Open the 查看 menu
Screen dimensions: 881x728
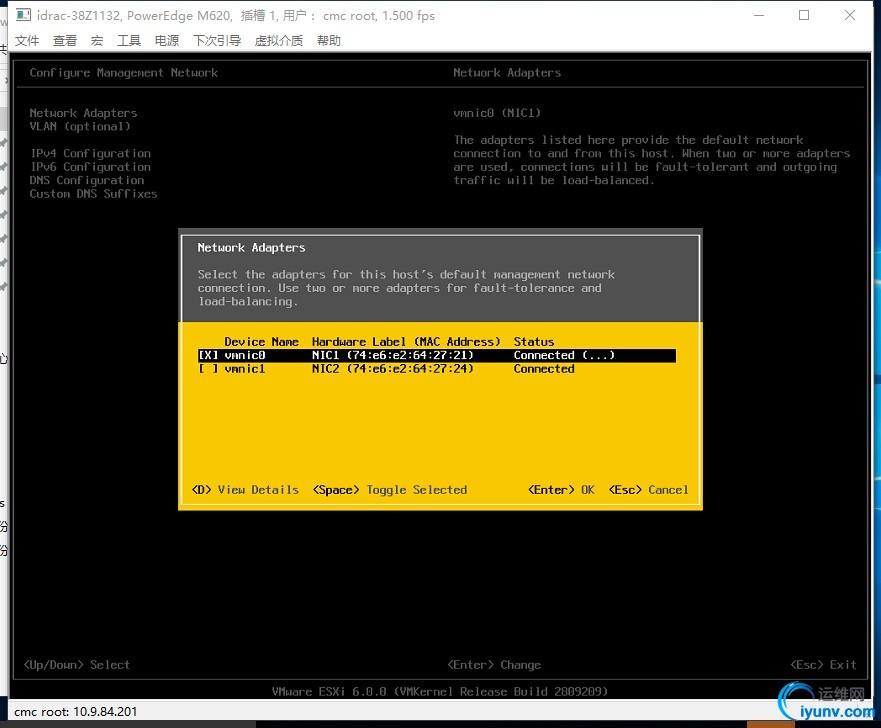point(65,40)
